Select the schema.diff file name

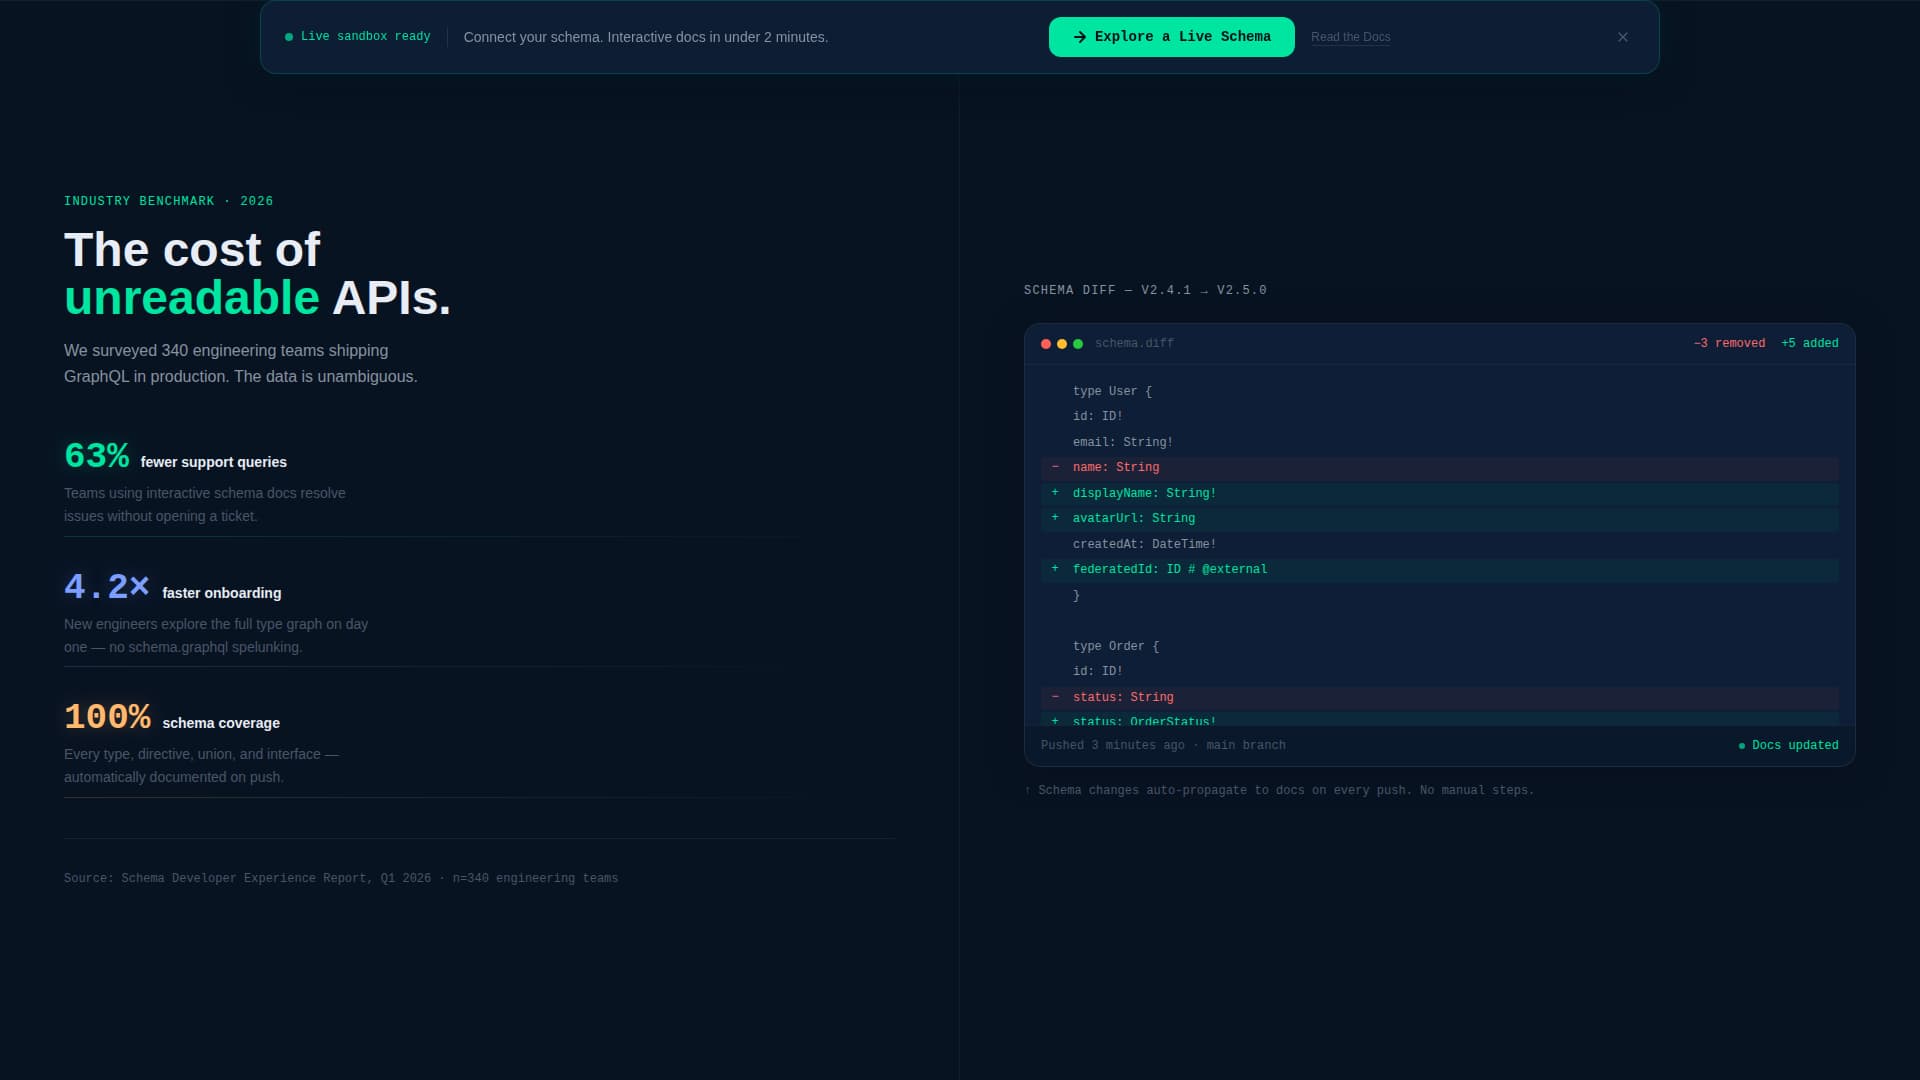pos(1134,344)
